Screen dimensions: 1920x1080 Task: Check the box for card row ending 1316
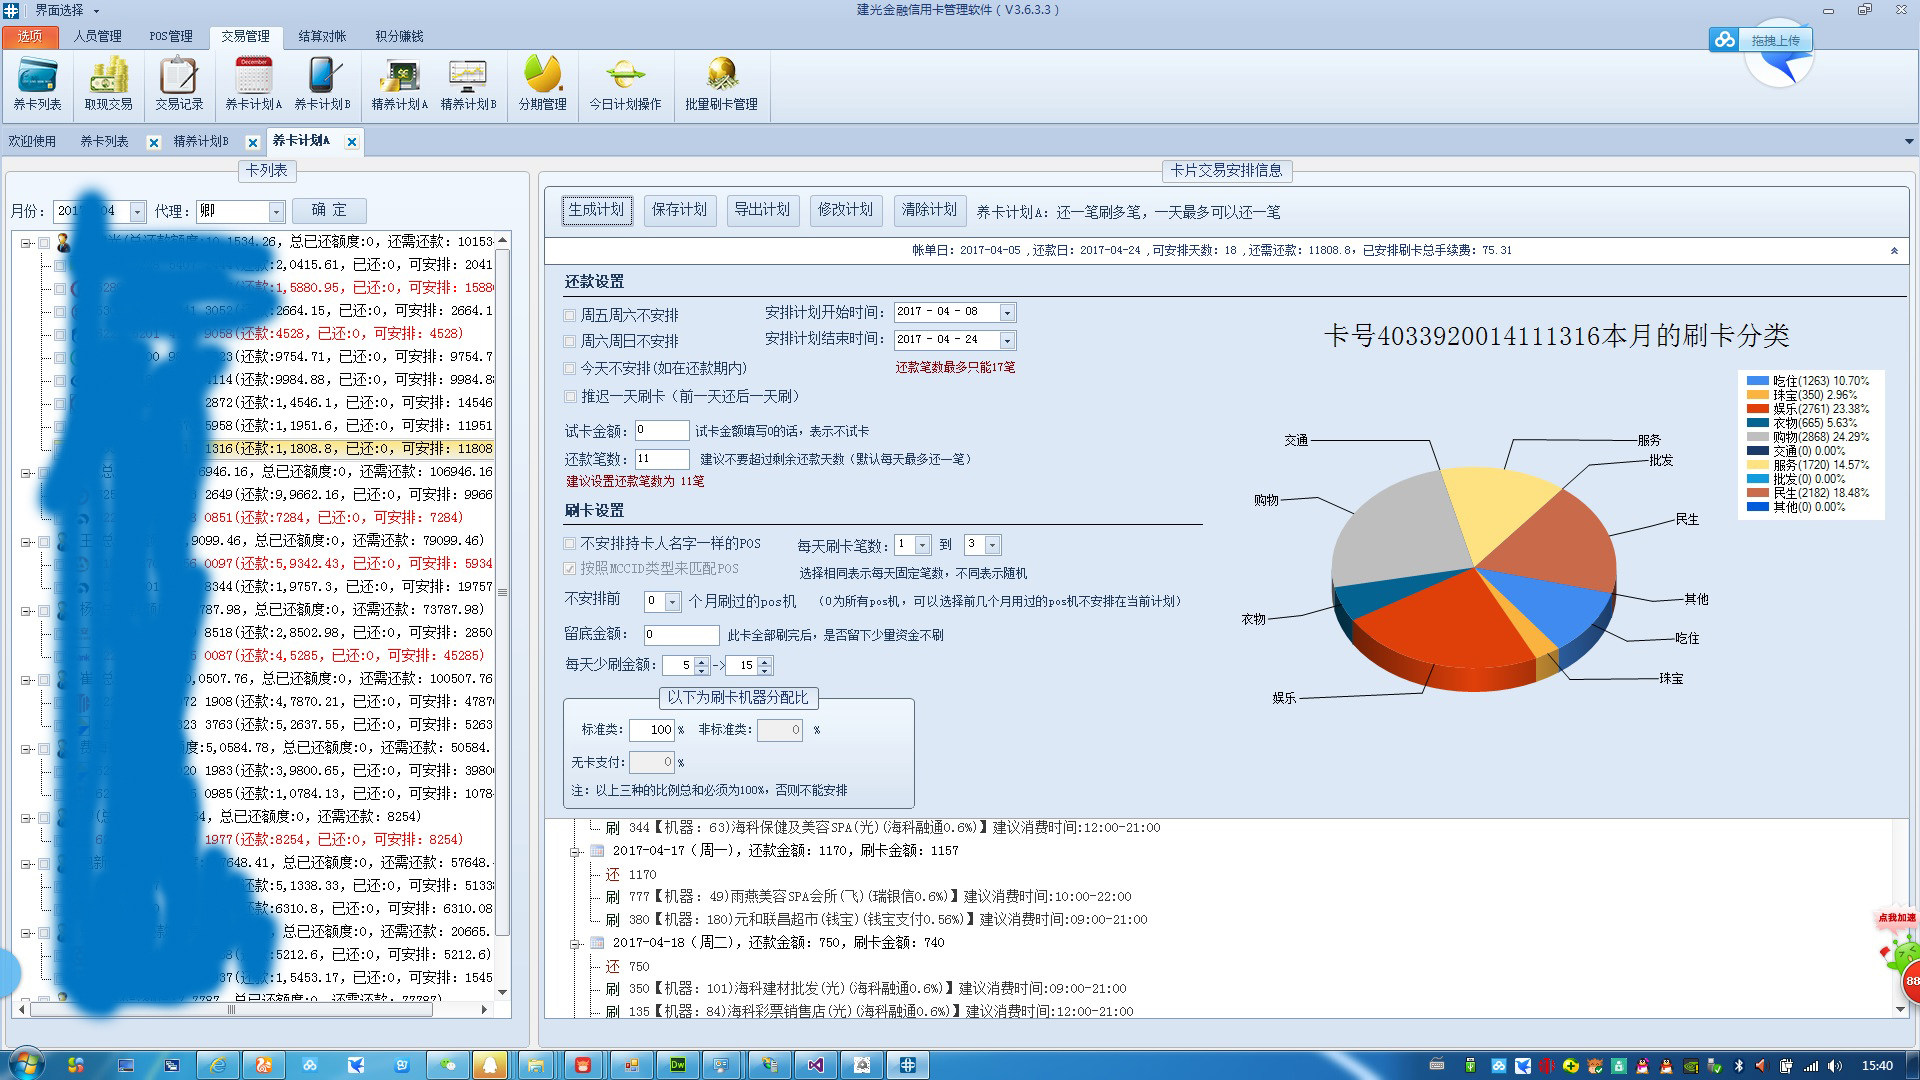coord(60,449)
